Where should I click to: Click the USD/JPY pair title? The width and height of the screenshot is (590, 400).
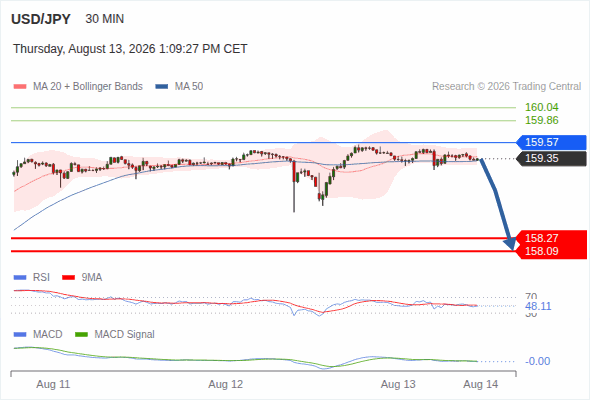point(41,19)
